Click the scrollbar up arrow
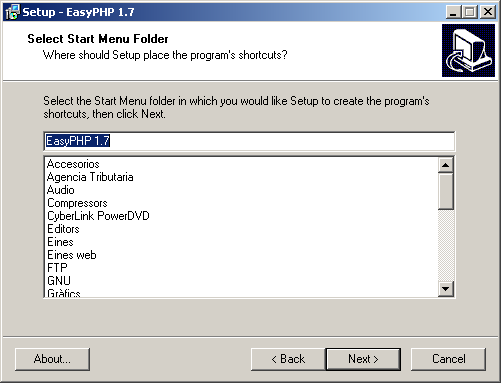Screen dimensions: 501x383 pyautogui.click(x=446, y=165)
